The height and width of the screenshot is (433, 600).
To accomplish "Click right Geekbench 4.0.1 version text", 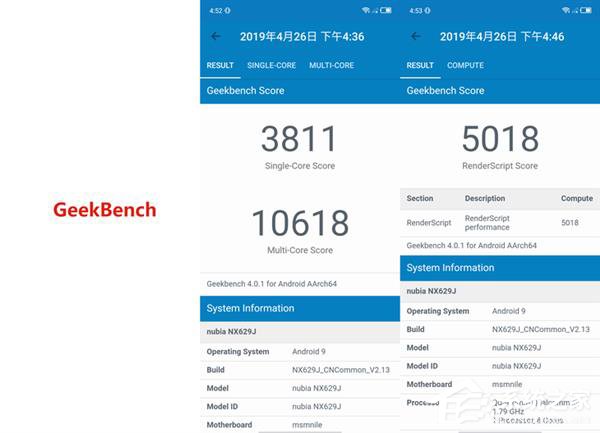I will 471,246.
